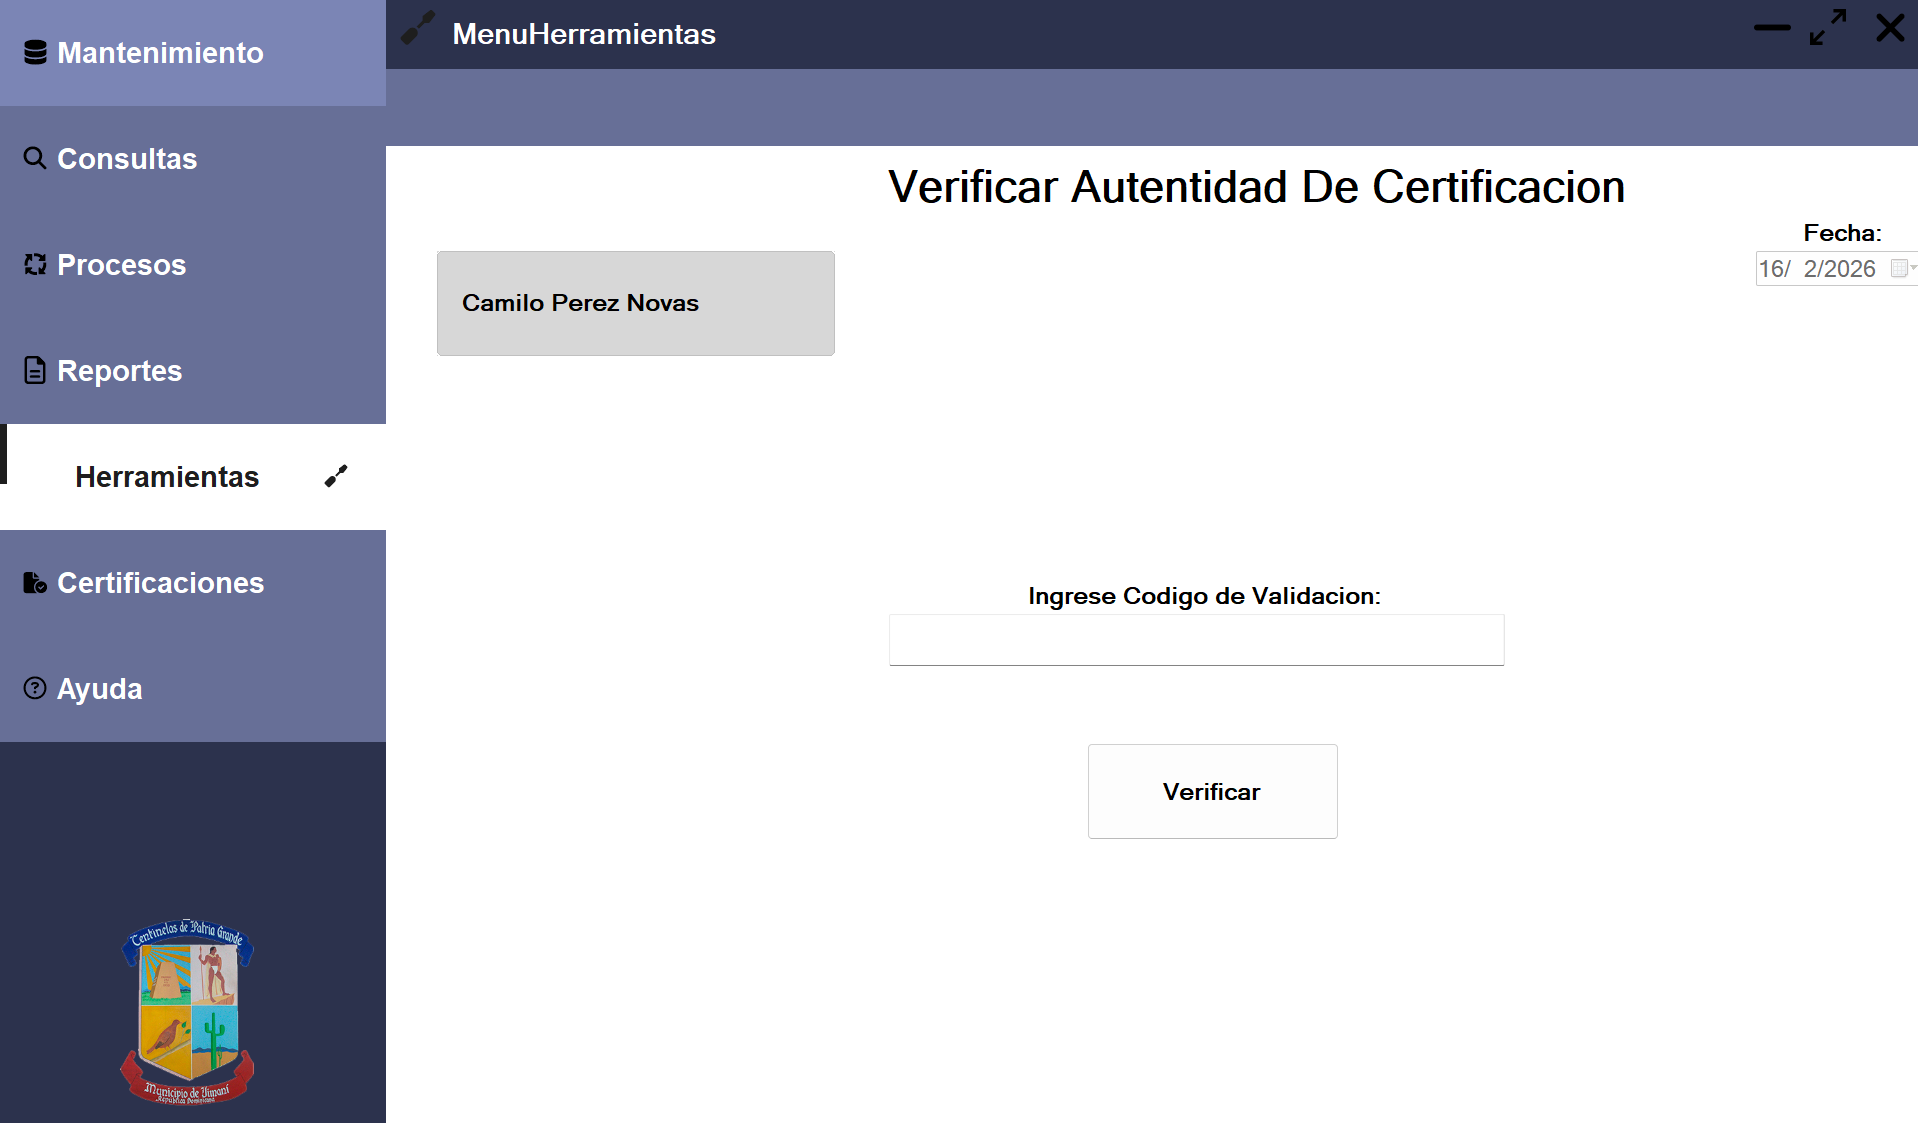Click the Camilo Perez Novas button
1918x1123 pixels.
coord(635,303)
